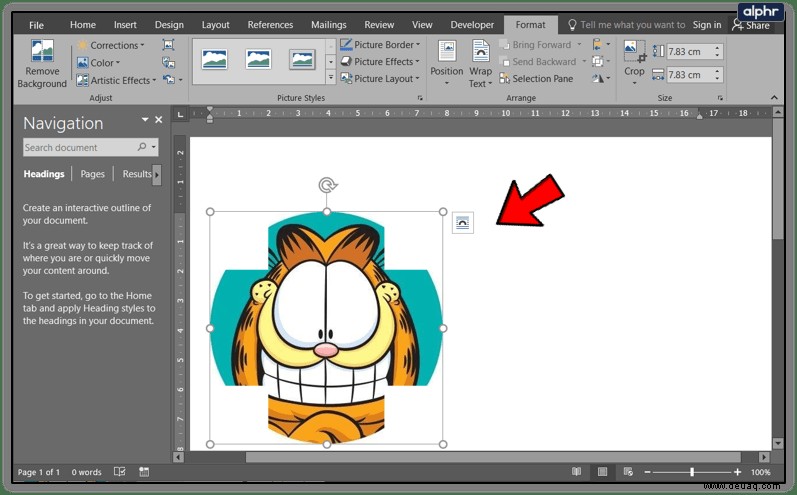Switch to Print Layout view
This screenshot has height=495, width=797.
[602, 472]
